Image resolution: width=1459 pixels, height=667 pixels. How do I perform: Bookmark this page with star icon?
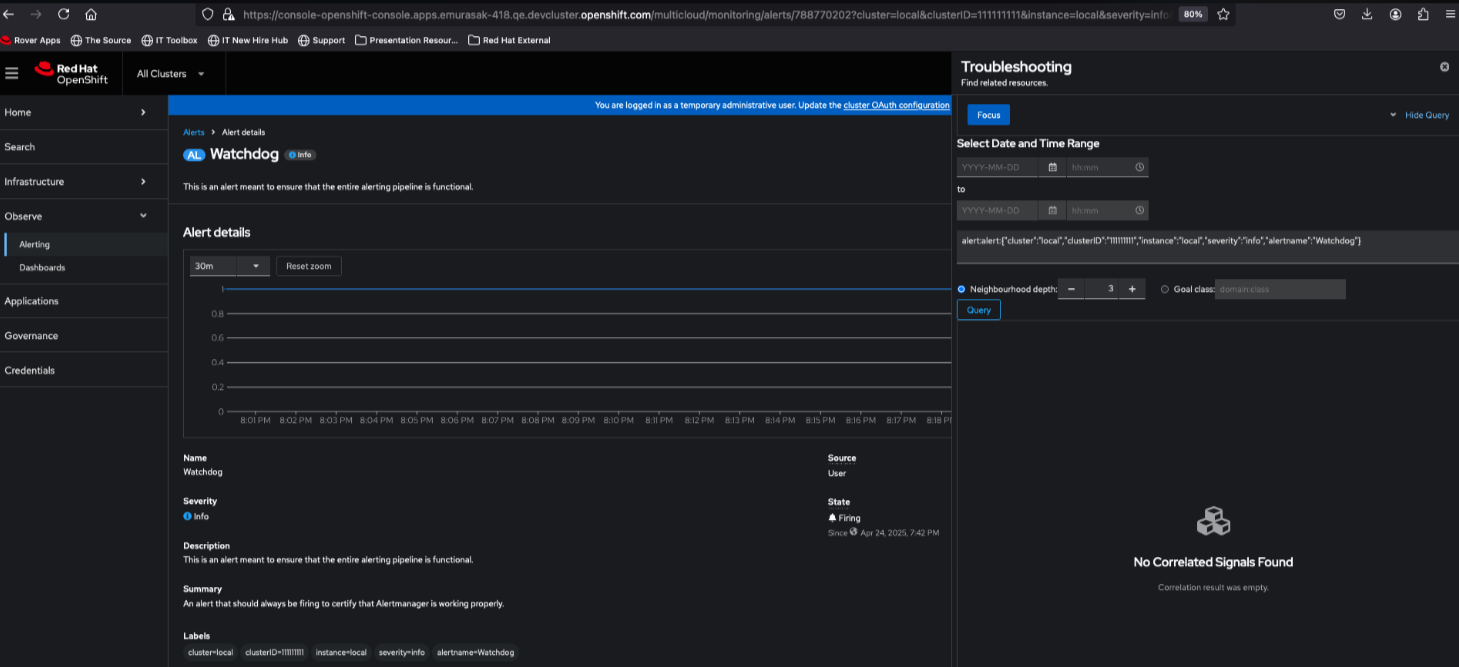[x=1223, y=14]
